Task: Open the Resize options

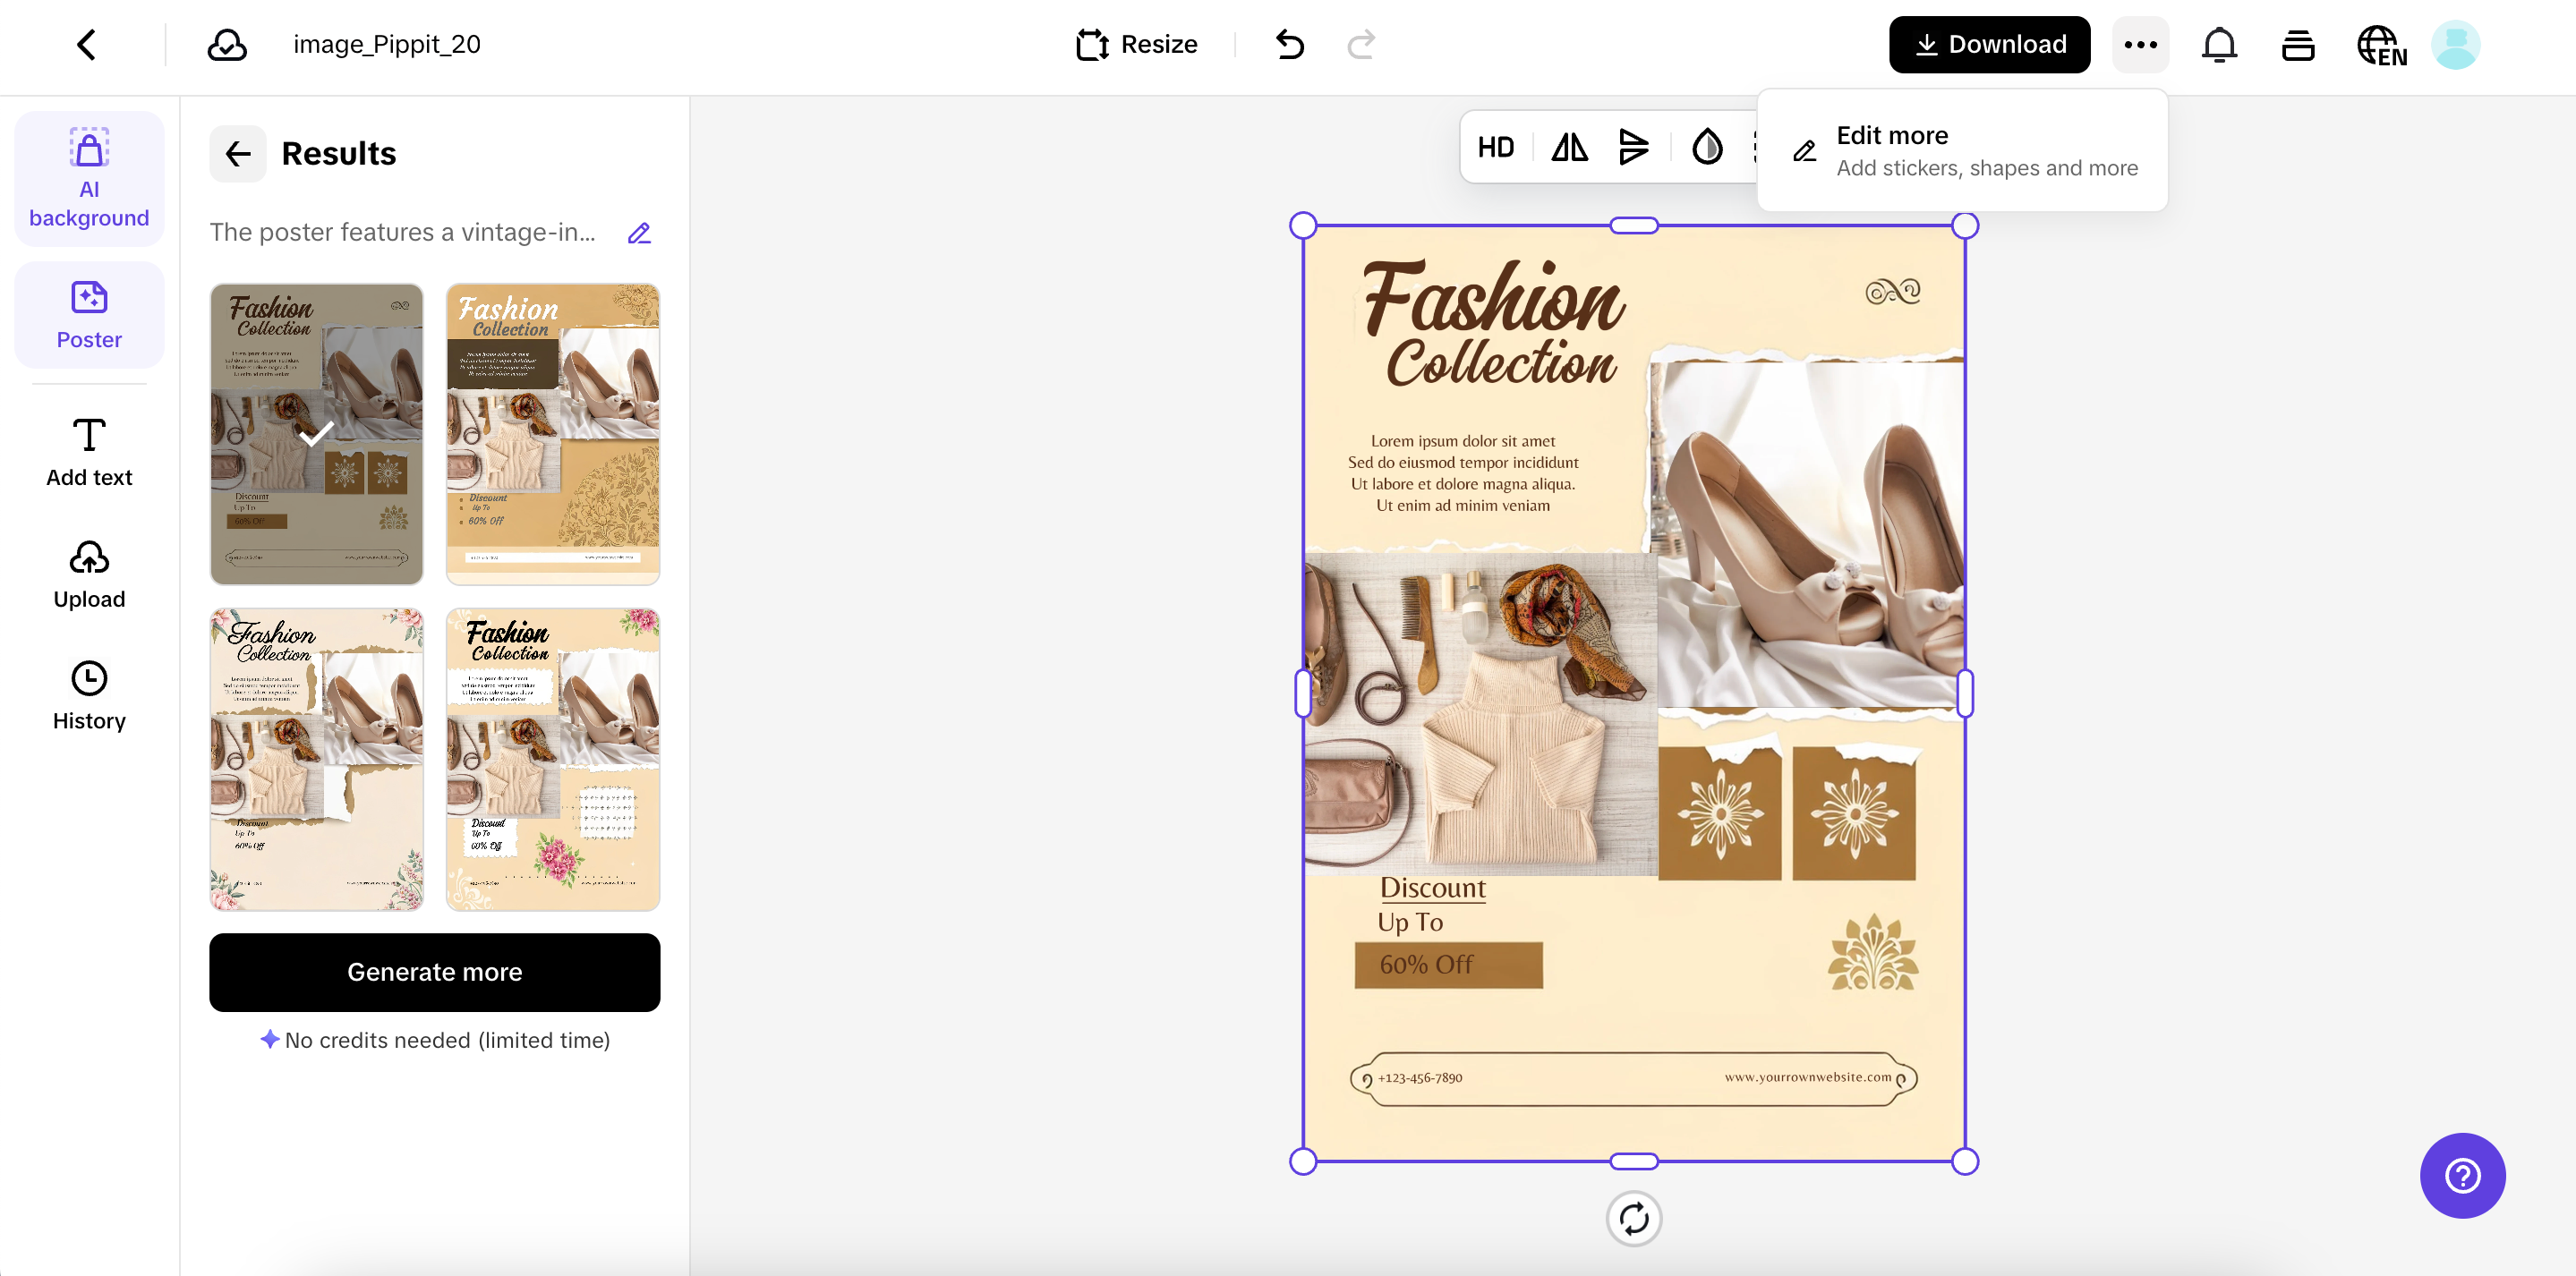Action: click(x=1136, y=45)
